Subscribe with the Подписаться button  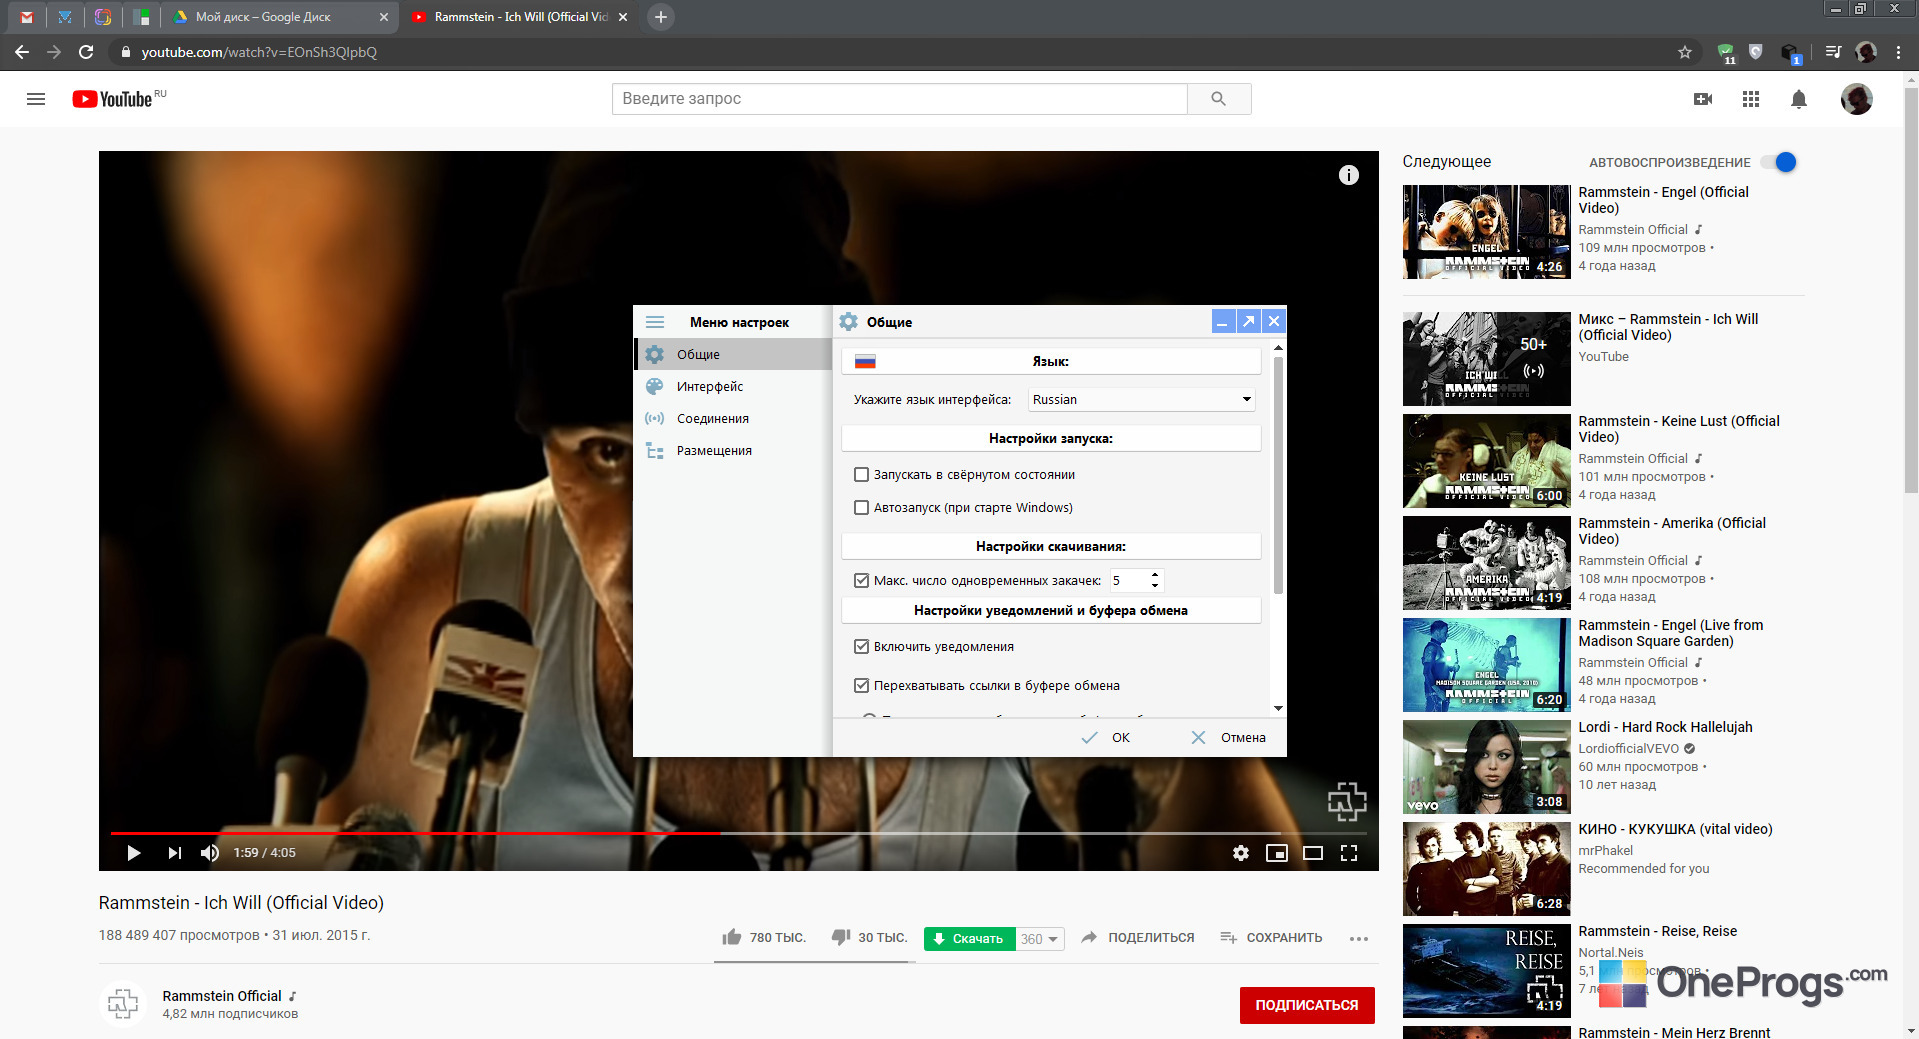[x=1307, y=1005]
